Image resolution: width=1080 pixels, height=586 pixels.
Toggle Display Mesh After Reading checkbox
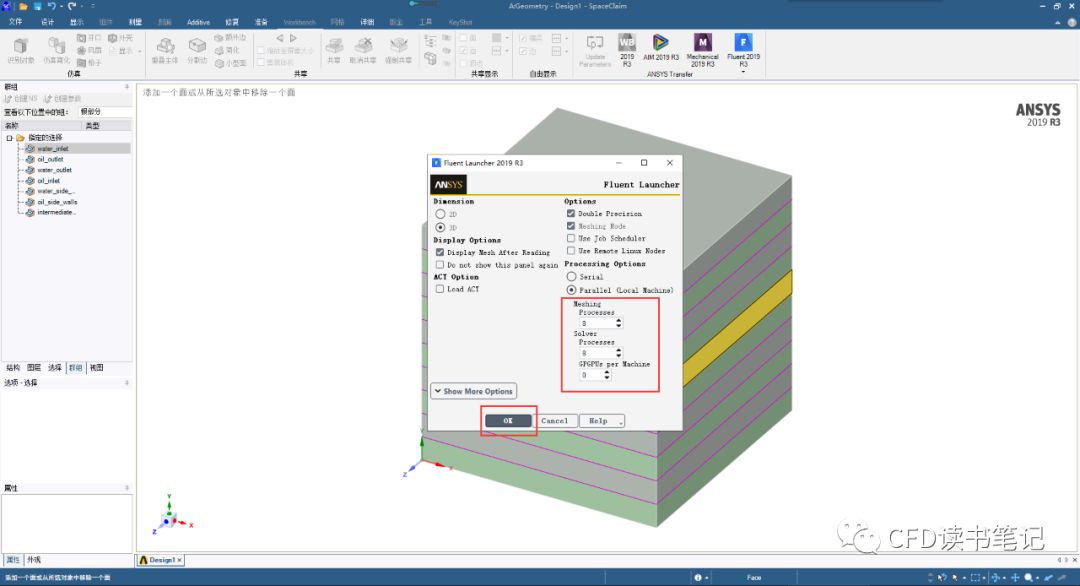(439, 252)
